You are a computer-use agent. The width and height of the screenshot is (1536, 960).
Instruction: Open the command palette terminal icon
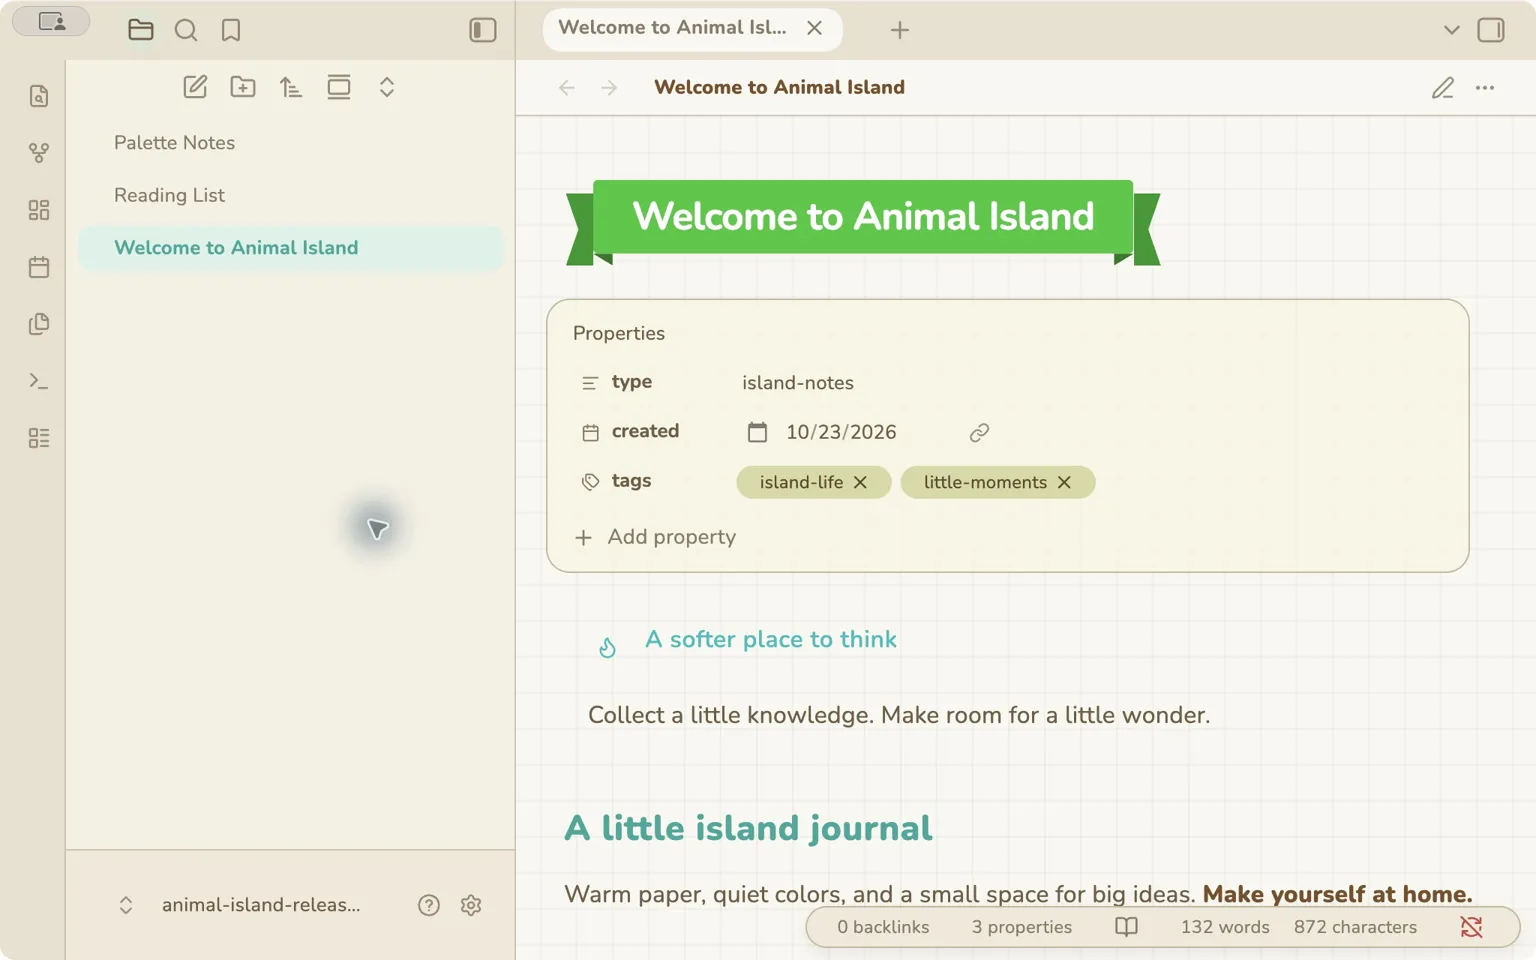point(39,381)
